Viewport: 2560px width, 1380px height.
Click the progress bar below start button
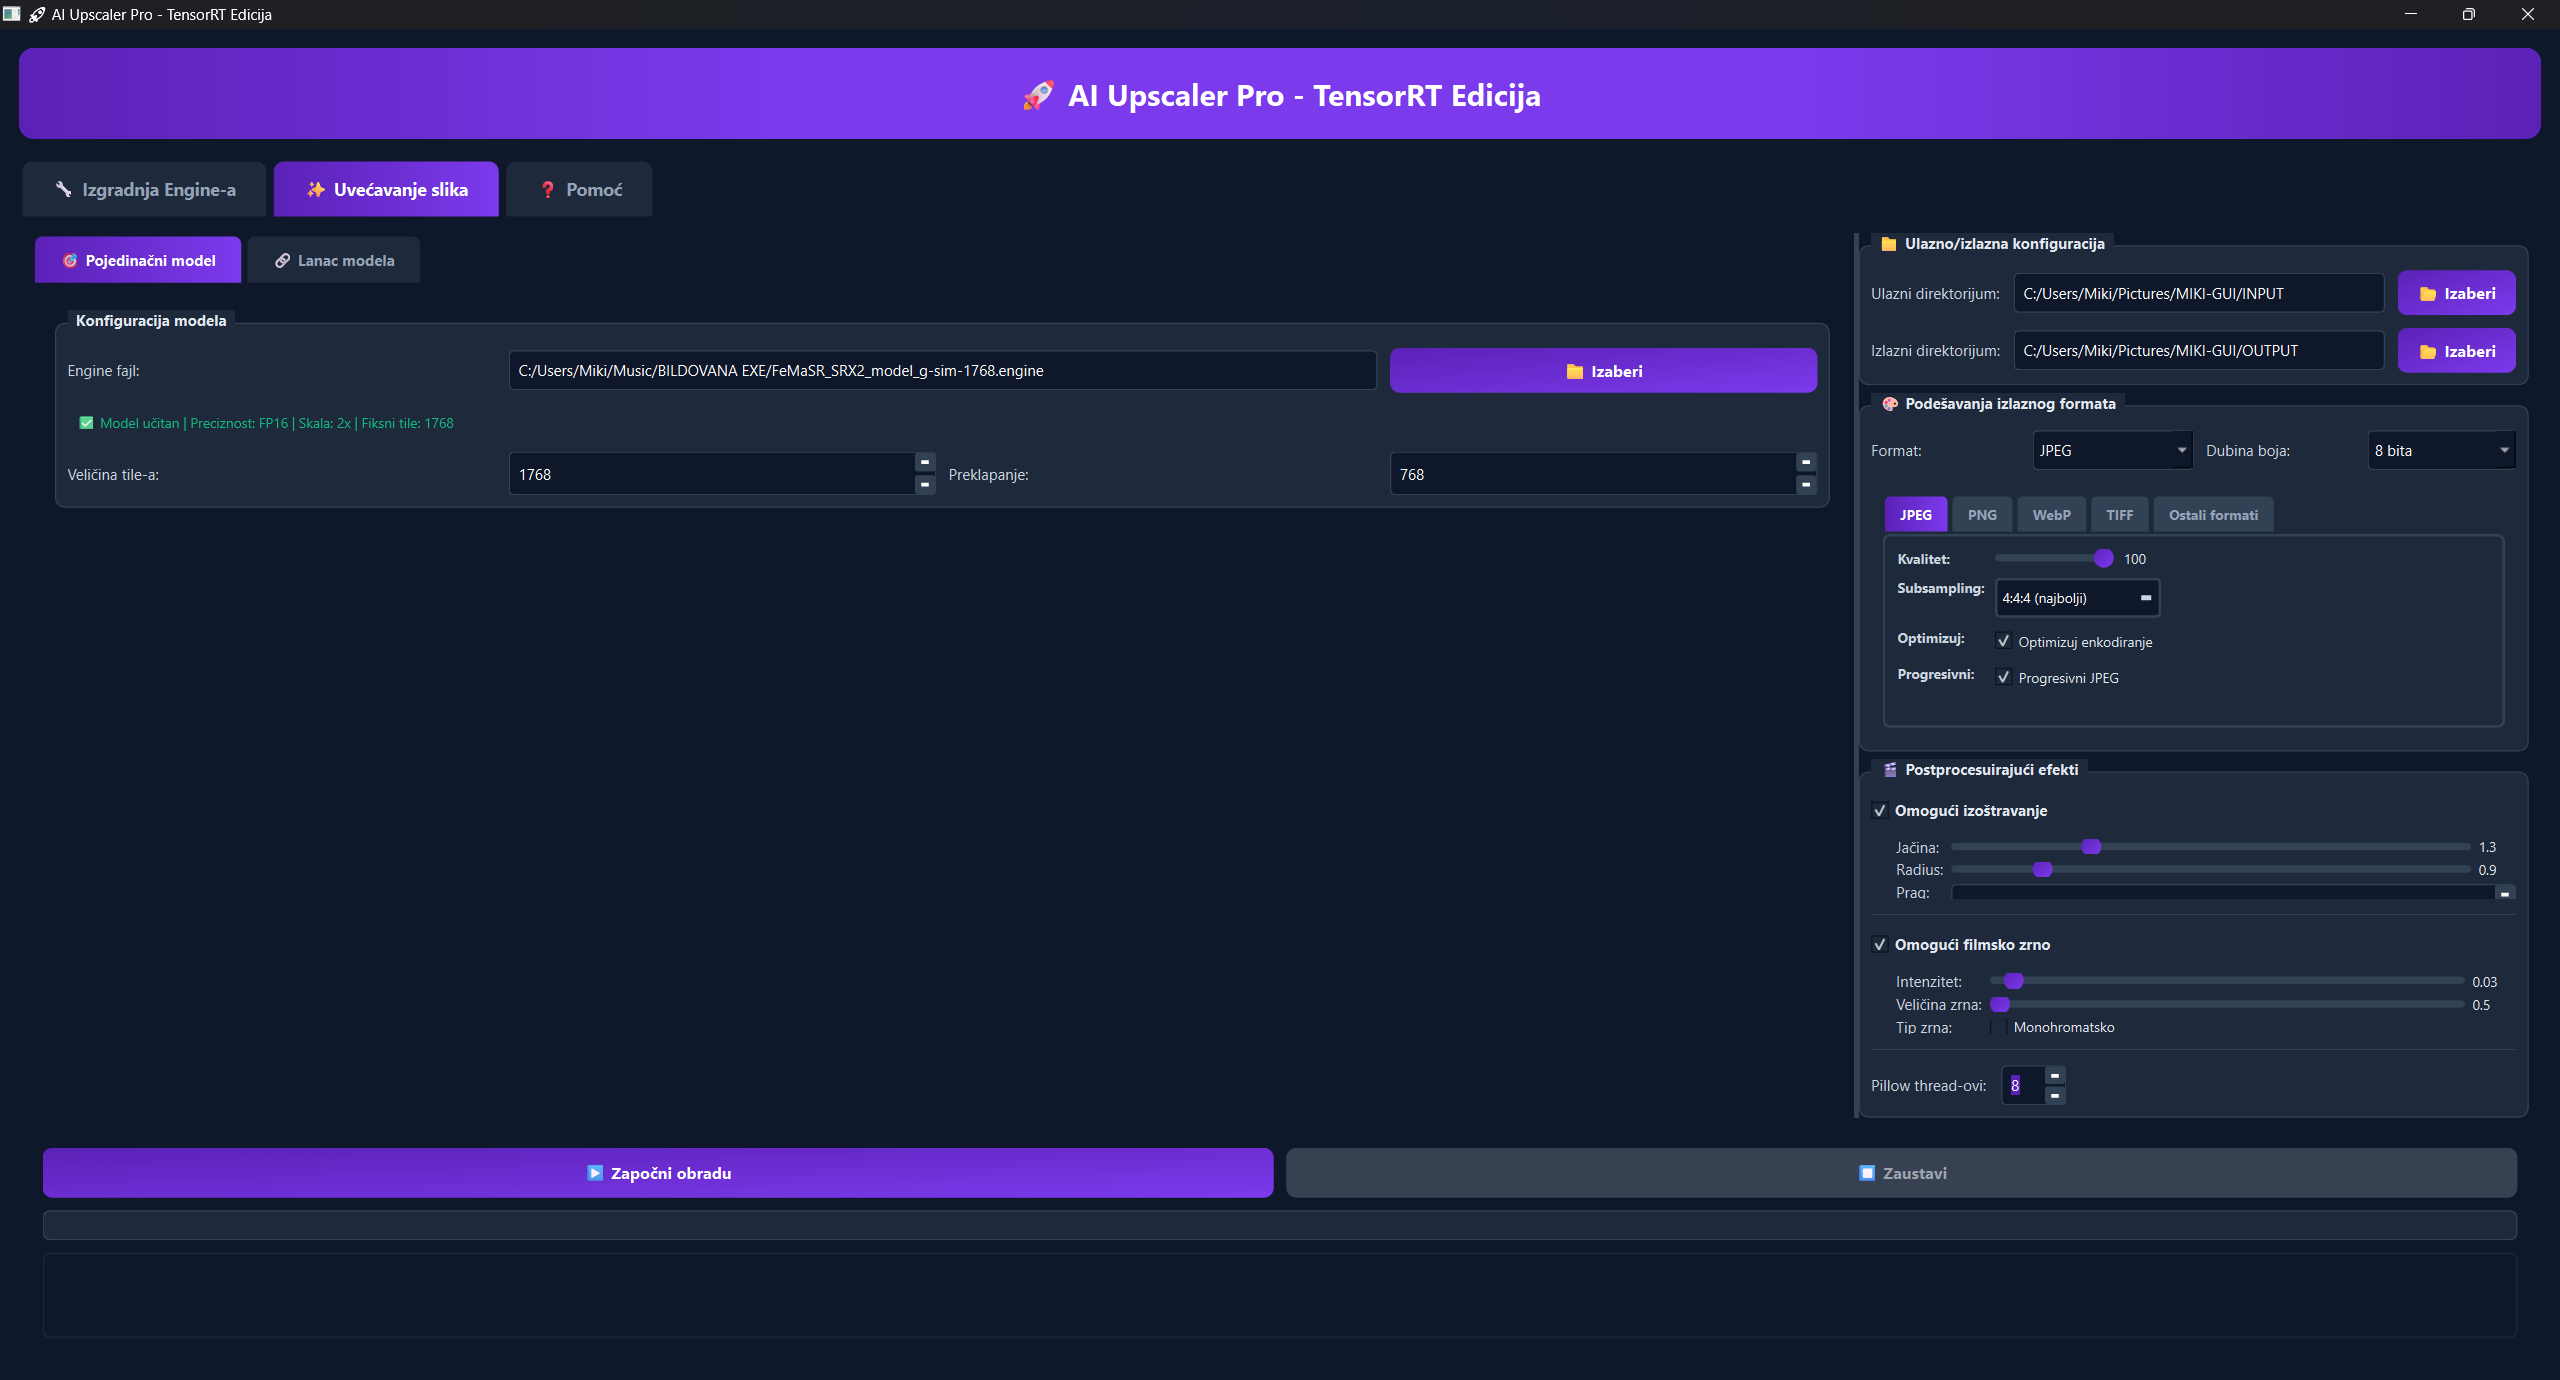tap(1280, 1225)
